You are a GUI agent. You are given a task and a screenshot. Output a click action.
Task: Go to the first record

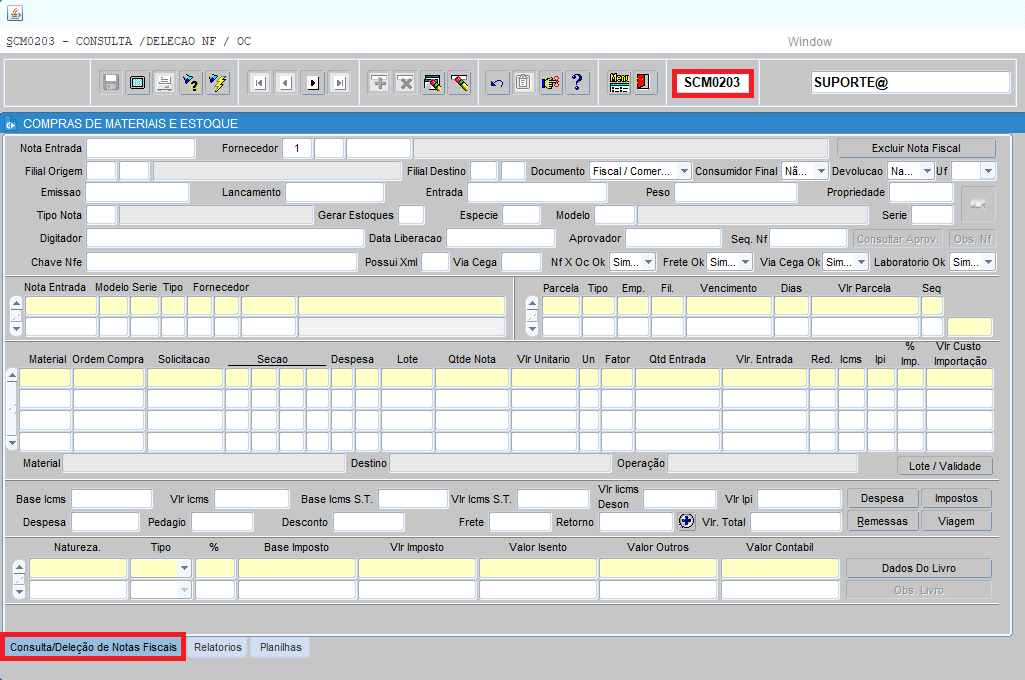(x=260, y=82)
